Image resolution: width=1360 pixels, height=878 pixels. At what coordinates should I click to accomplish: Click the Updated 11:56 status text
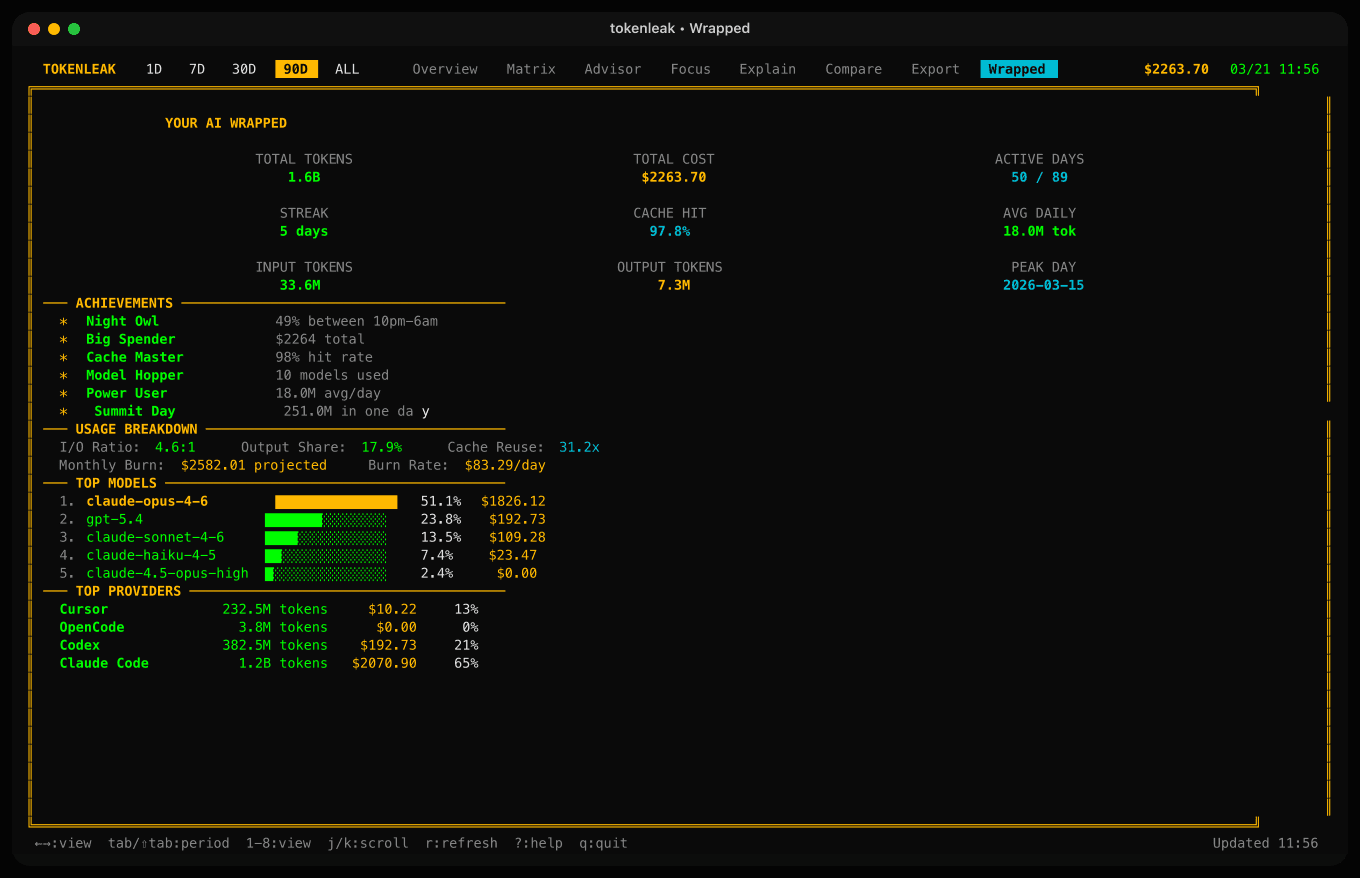[x=1265, y=843]
